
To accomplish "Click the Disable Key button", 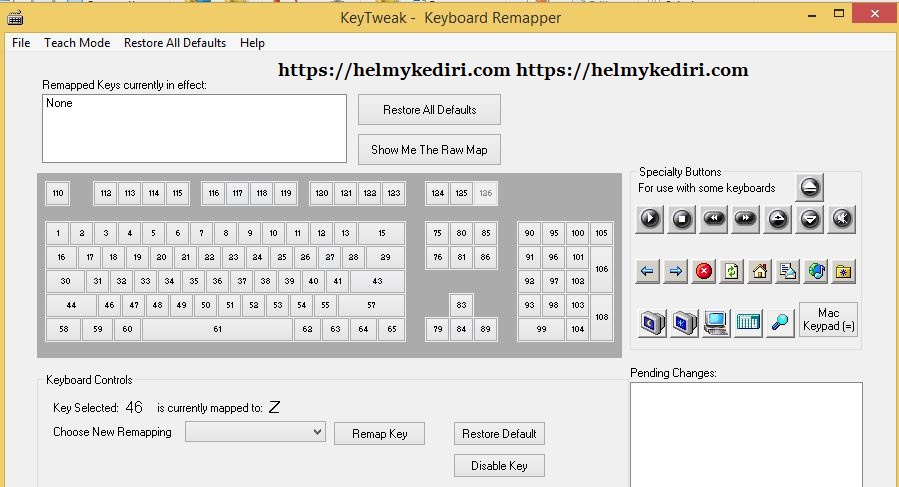I will tap(499, 466).
